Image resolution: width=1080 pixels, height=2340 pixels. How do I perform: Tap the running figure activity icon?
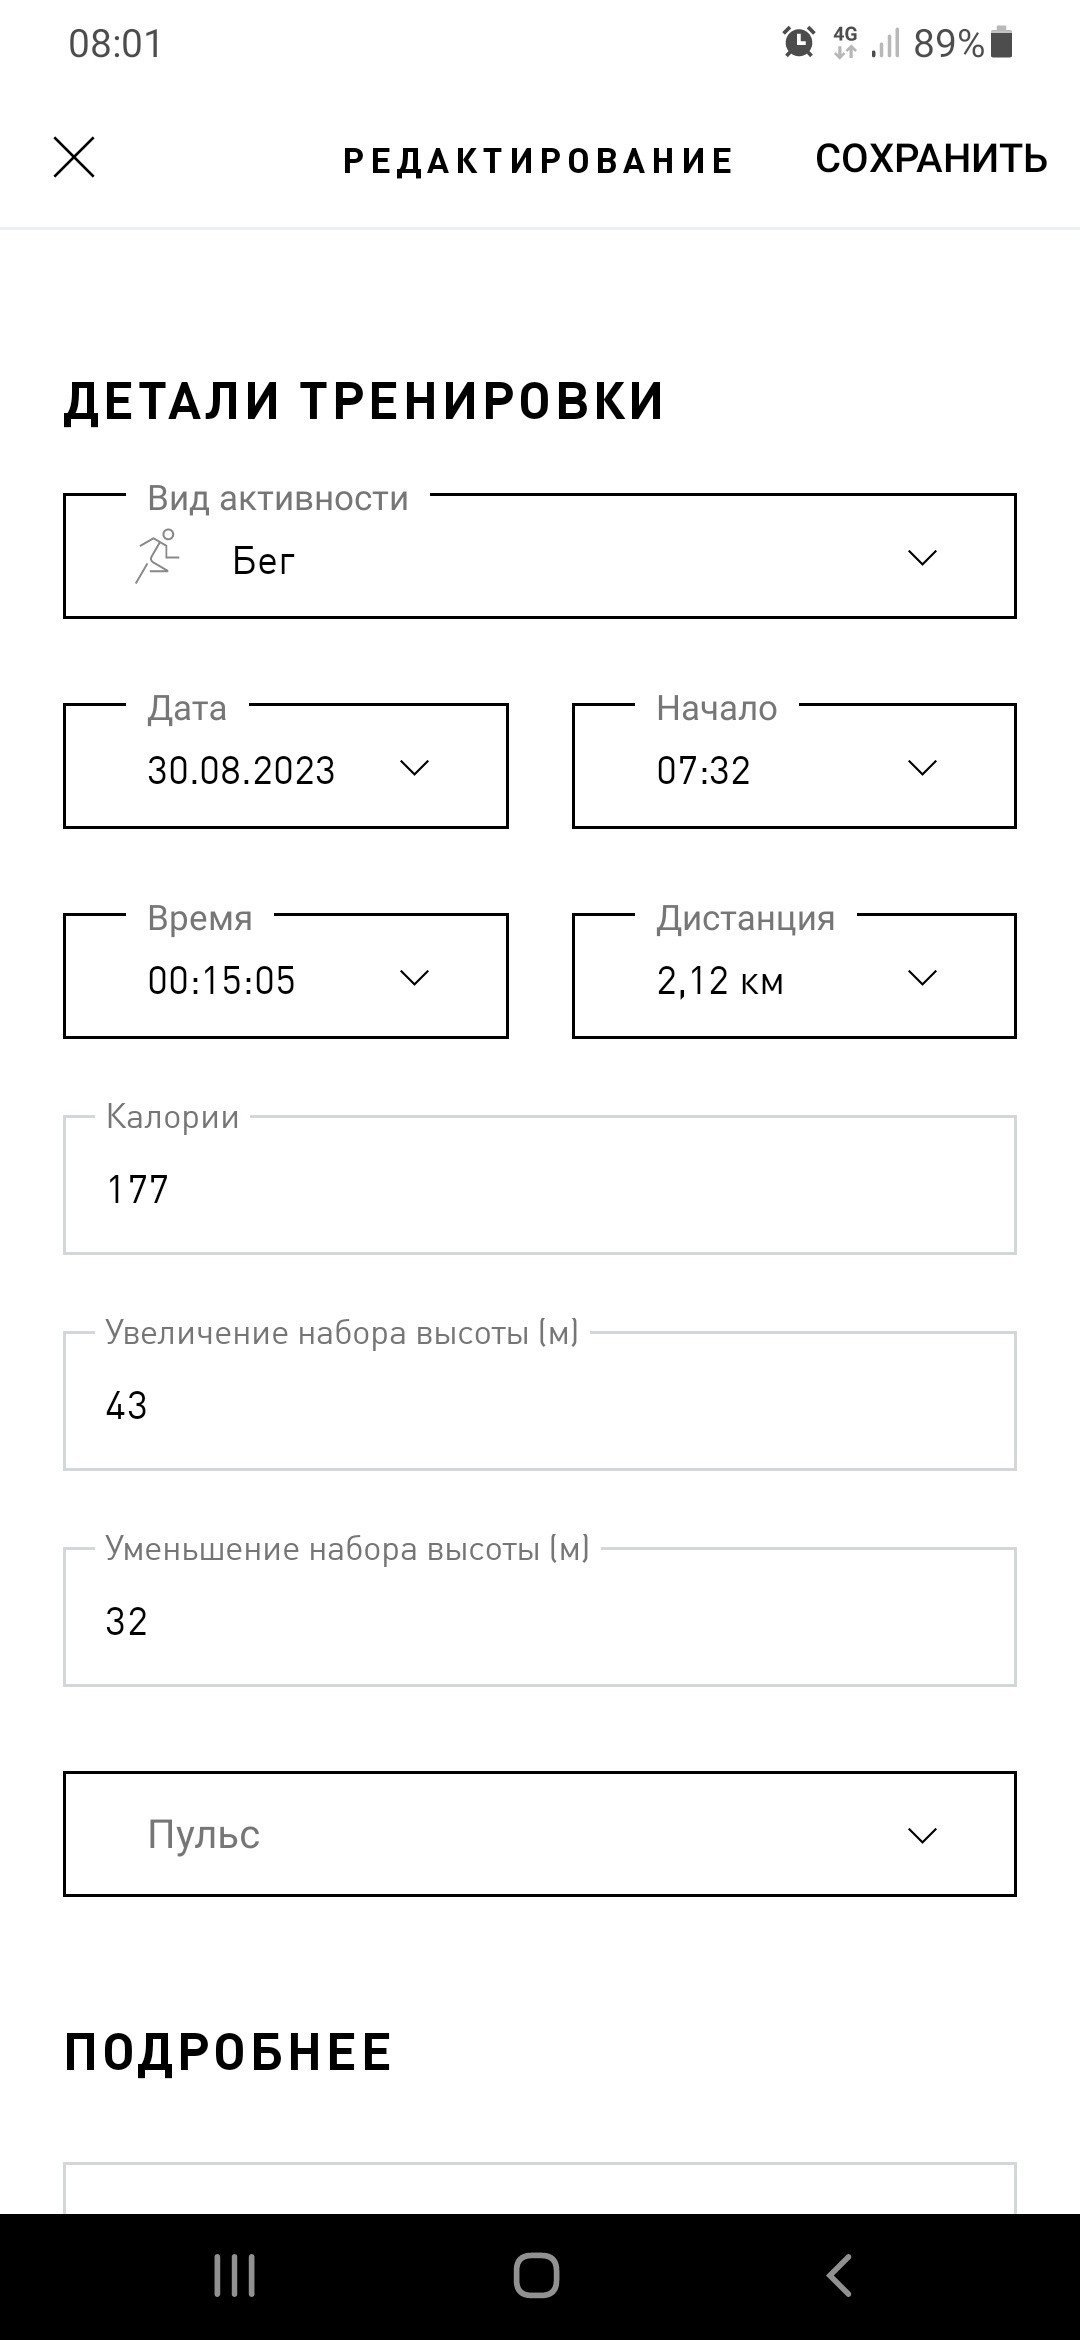coord(157,557)
